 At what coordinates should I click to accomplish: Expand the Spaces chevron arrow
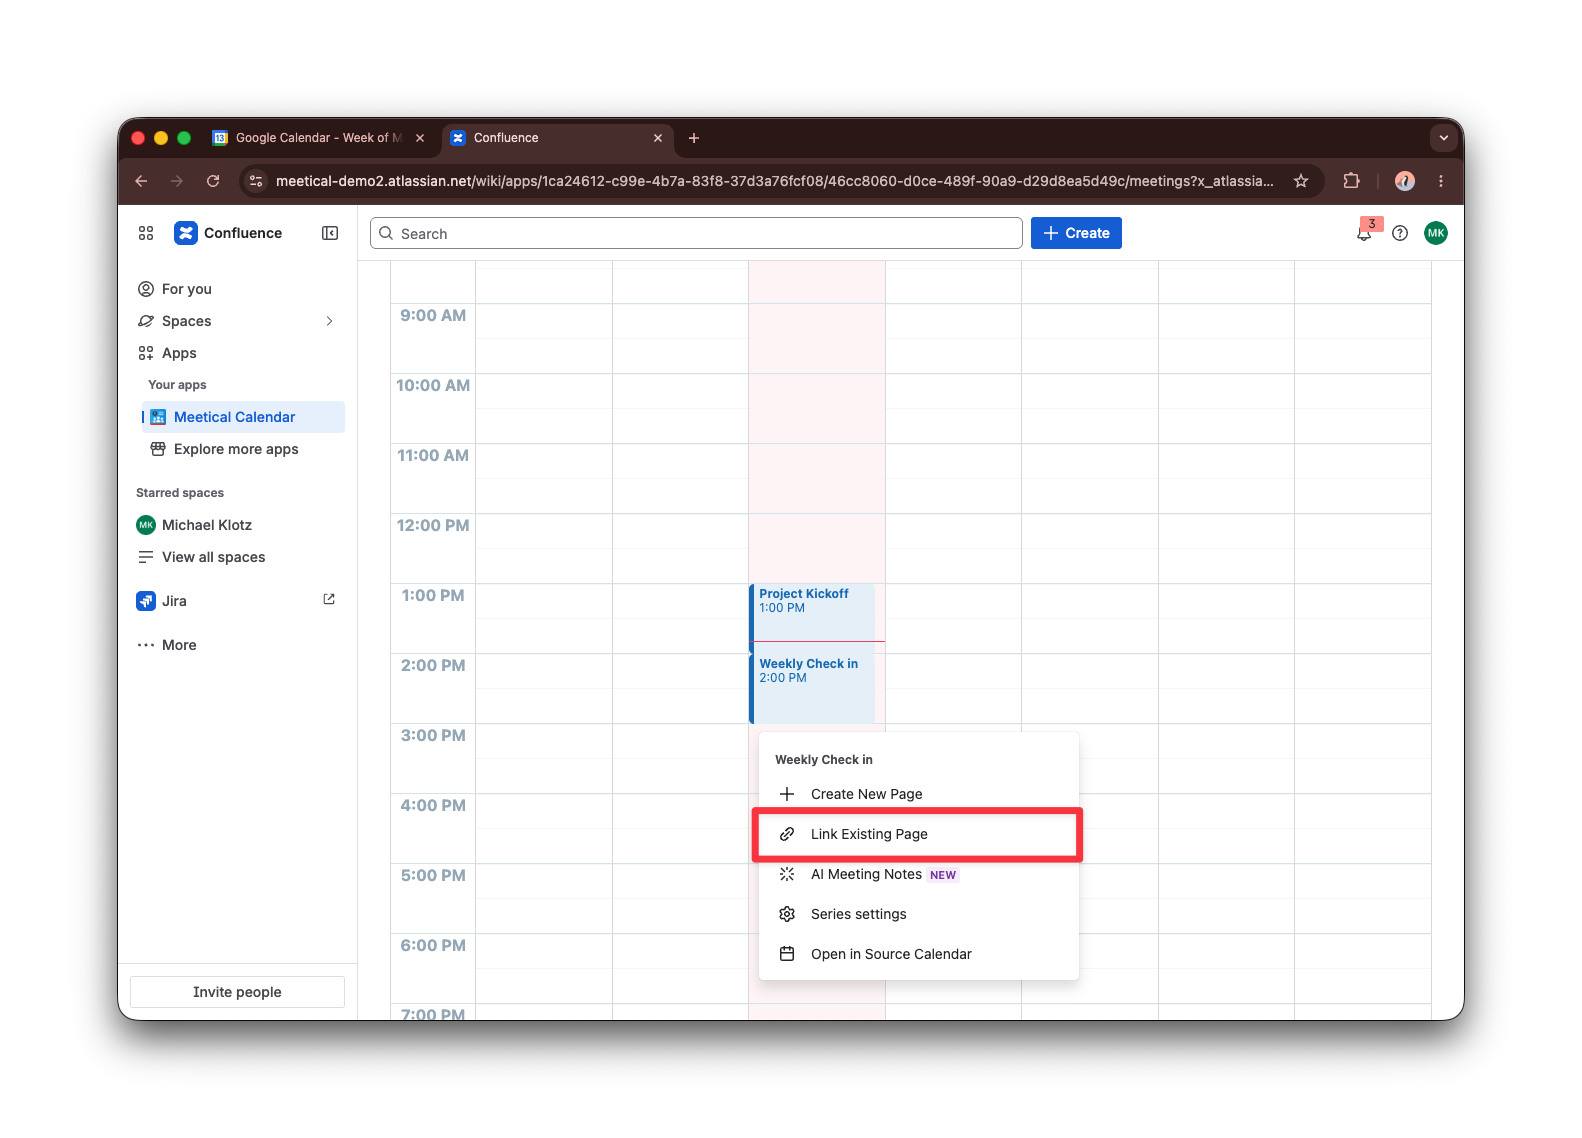[329, 321]
